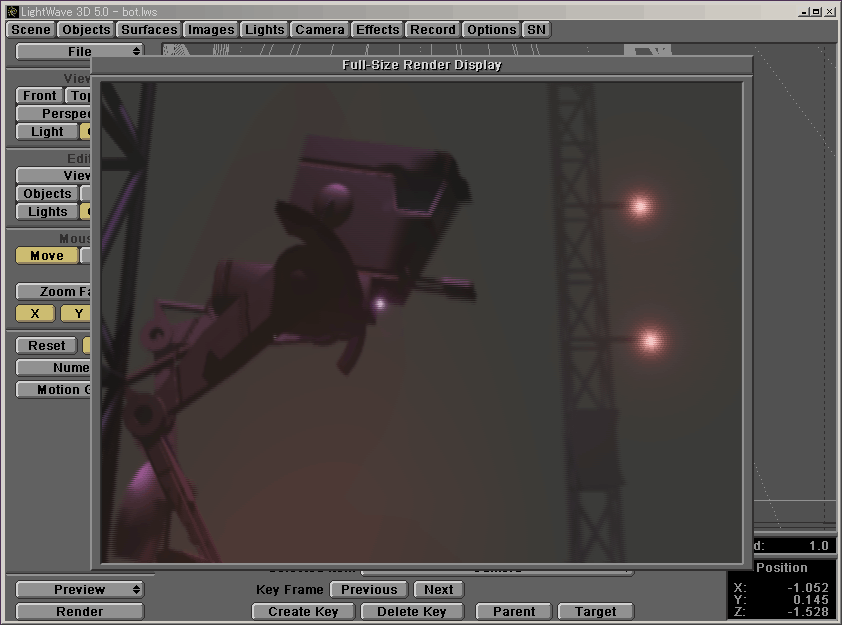This screenshot has height=625, width=842.
Task: Open the Effects panel tab
Action: [x=378, y=30]
